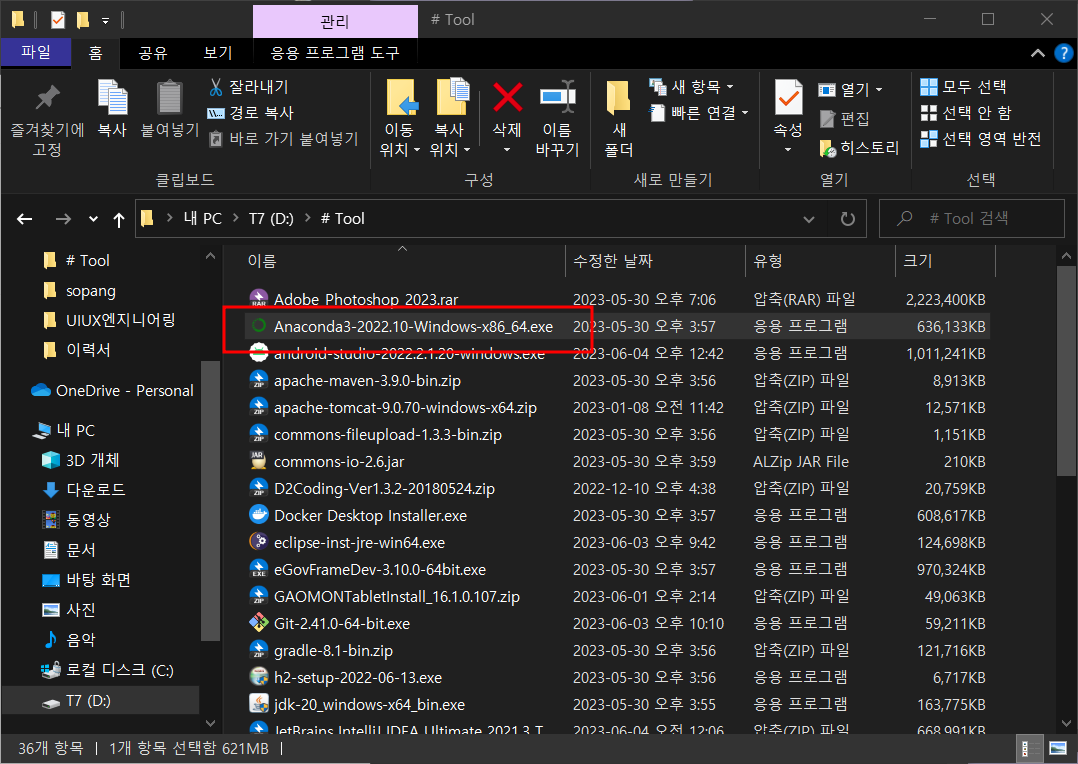The height and width of the screenshot is (764, 1078).
Task: Switch to the 보기 (View) tab
Action: point(217,53)
